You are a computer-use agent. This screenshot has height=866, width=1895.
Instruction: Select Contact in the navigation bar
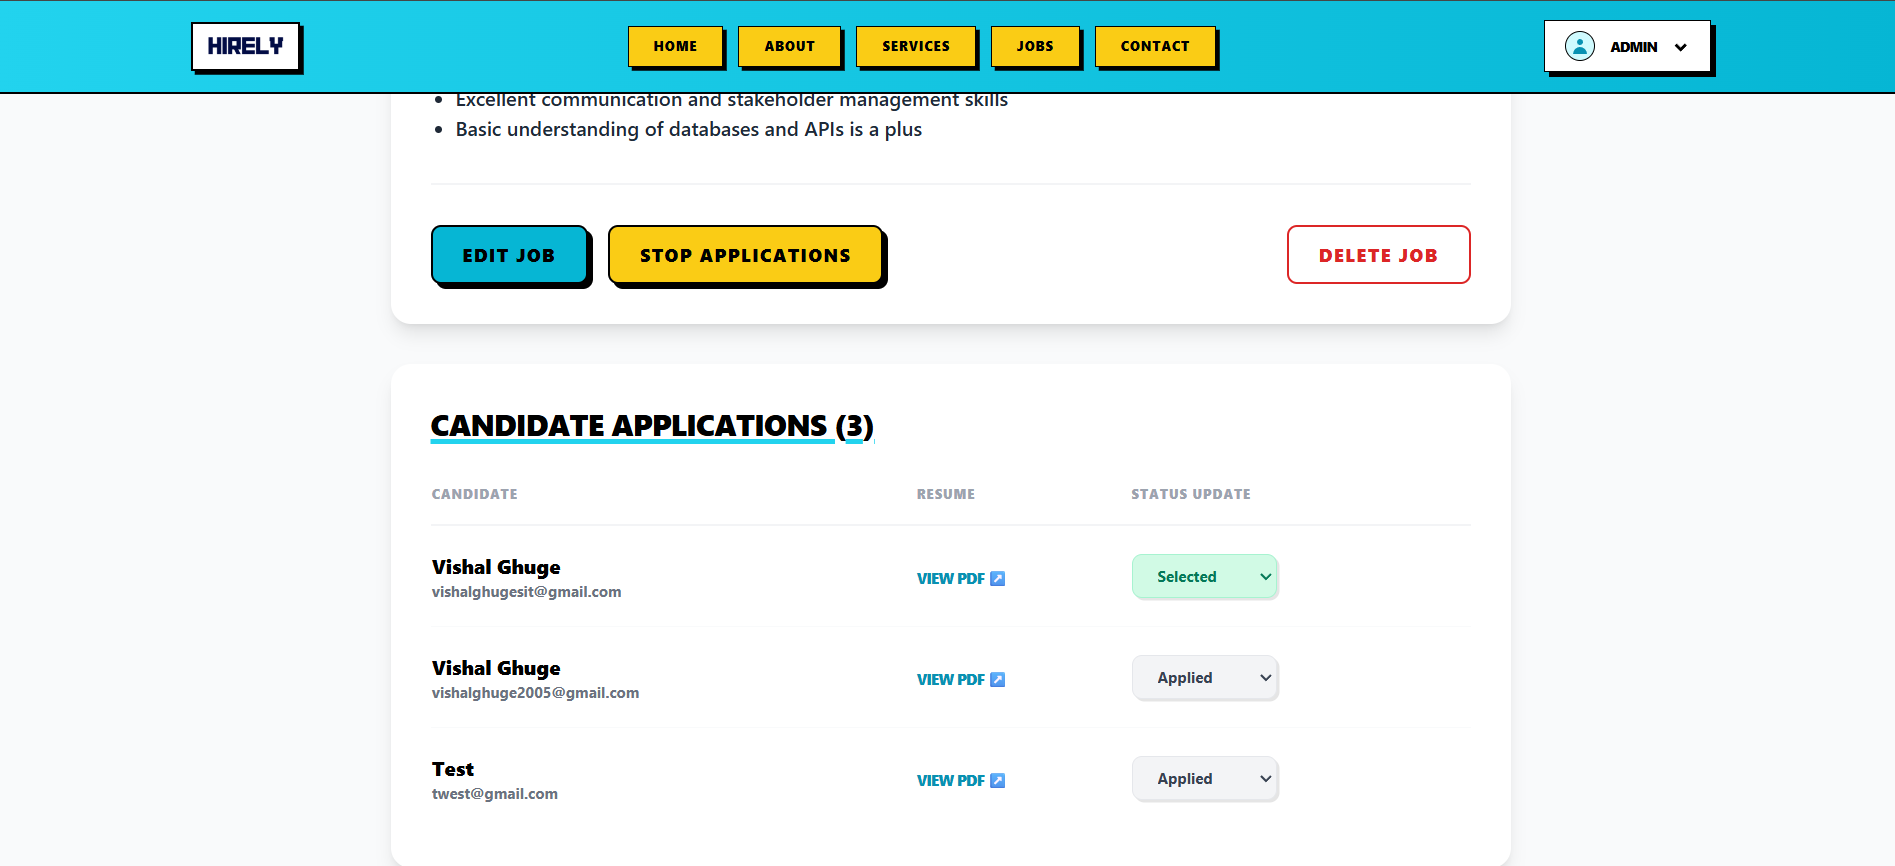[1155, 46]
